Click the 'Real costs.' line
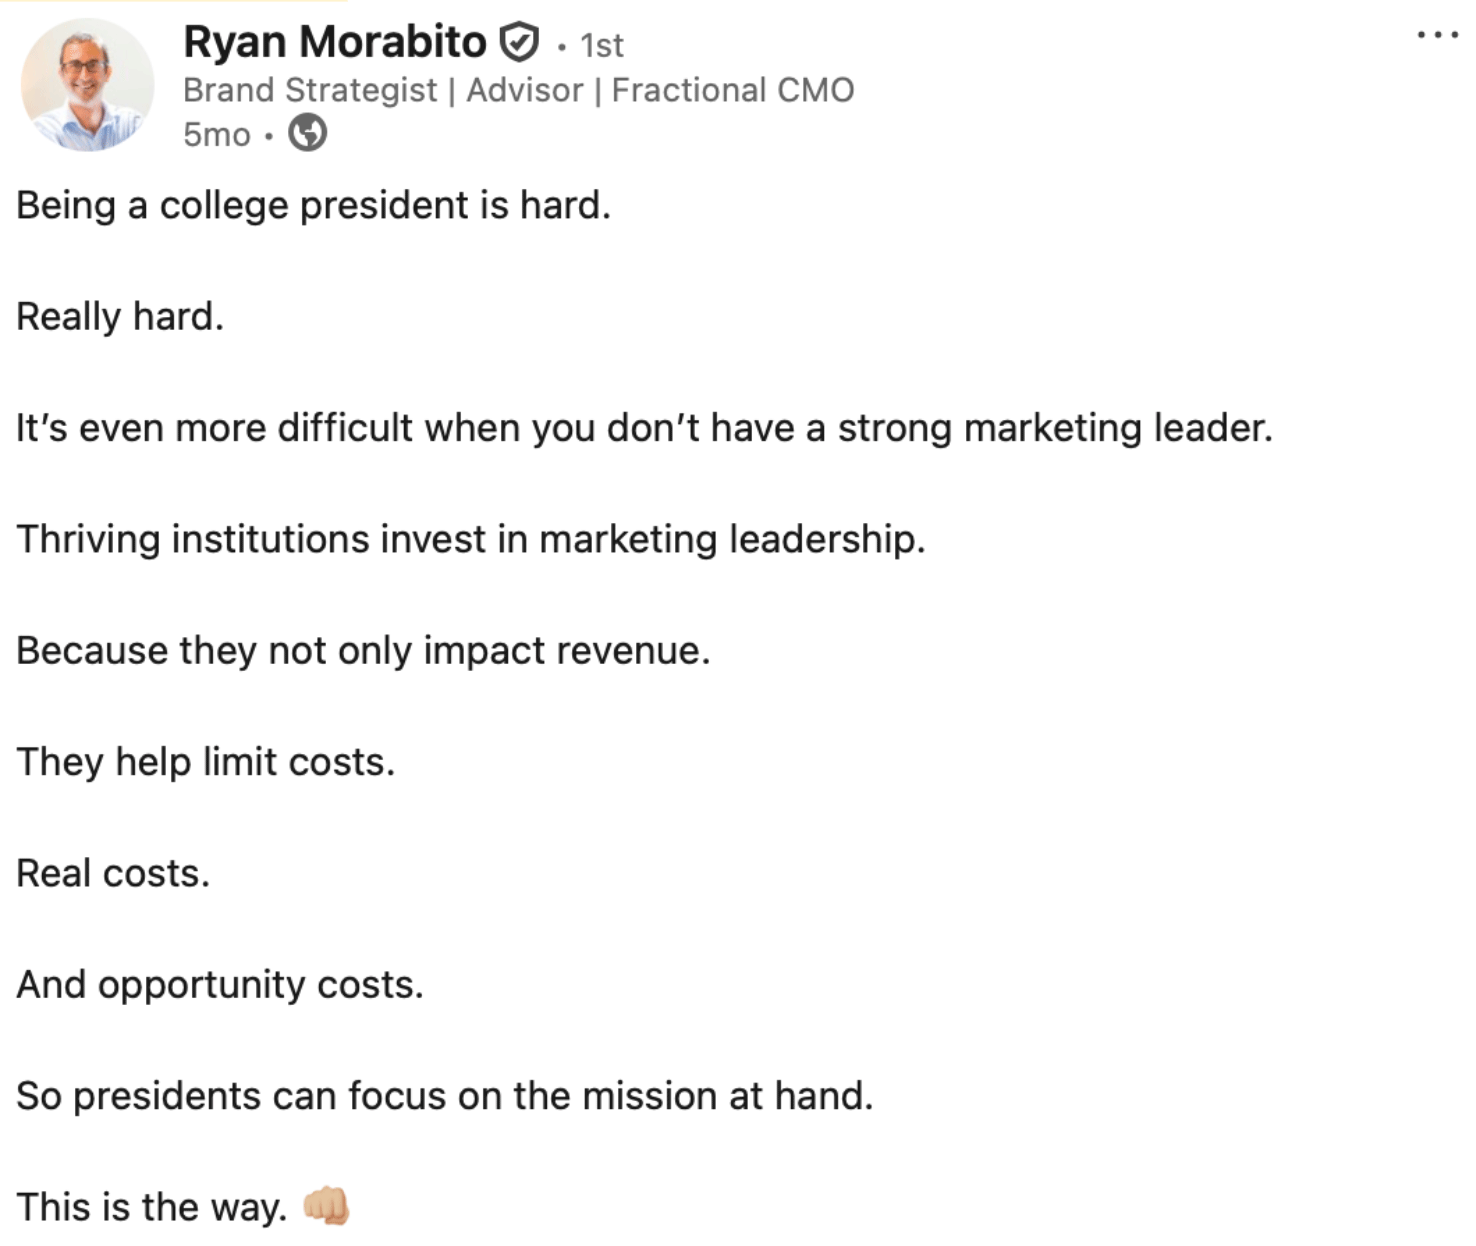Screen dimensions: 1476x1246 [113, 873]
